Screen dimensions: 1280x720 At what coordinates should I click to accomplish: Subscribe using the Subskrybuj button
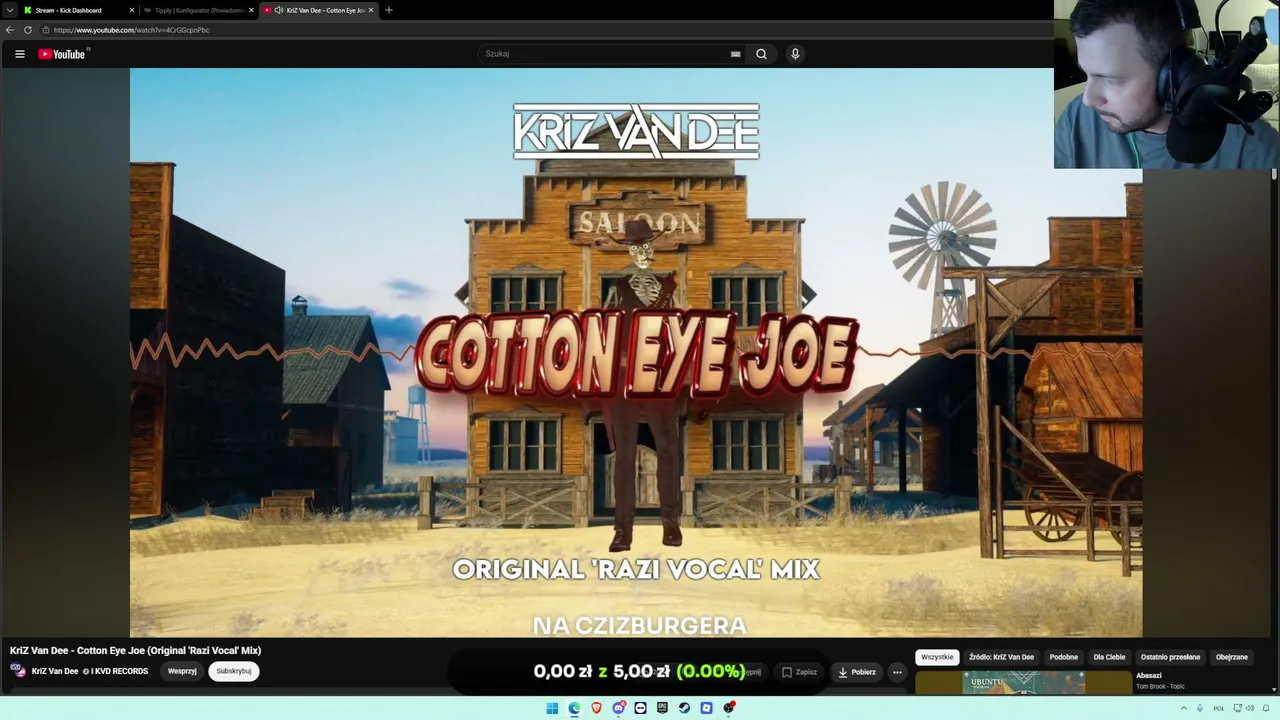234,671
